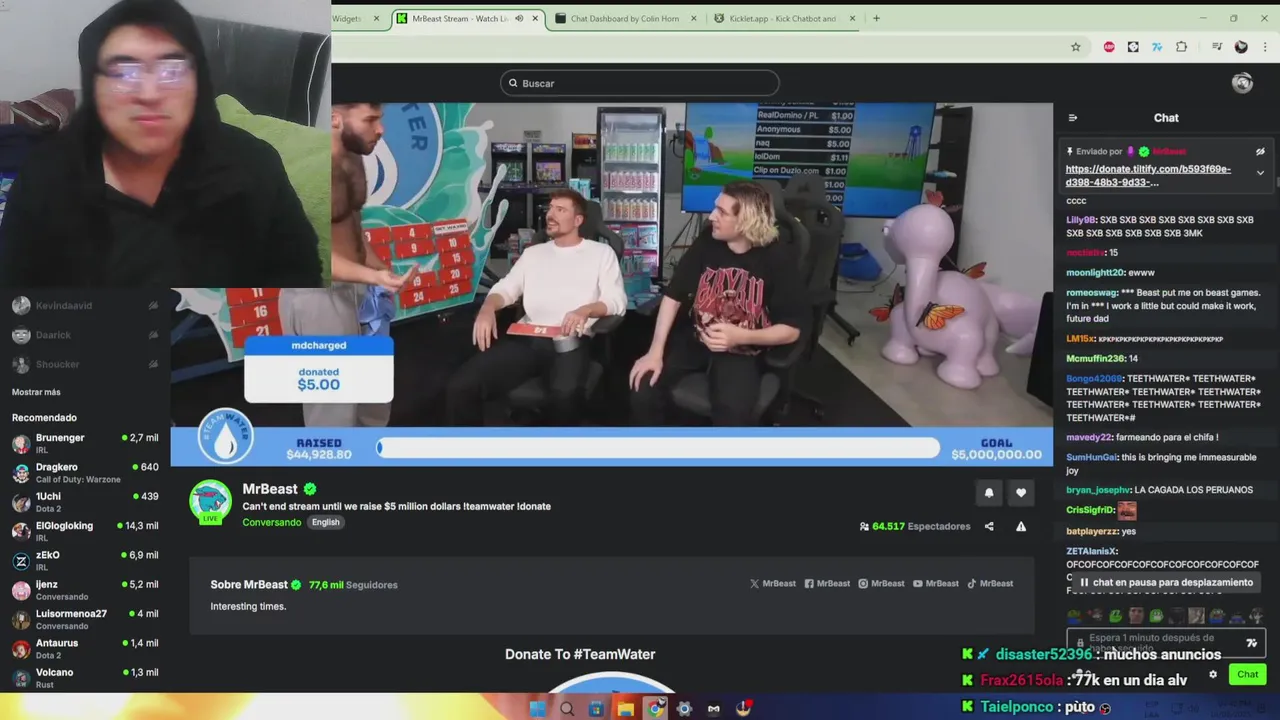Click the mdcharged donation alert card
Viewport: 1280px width, 720px height.
pos(318,369)
